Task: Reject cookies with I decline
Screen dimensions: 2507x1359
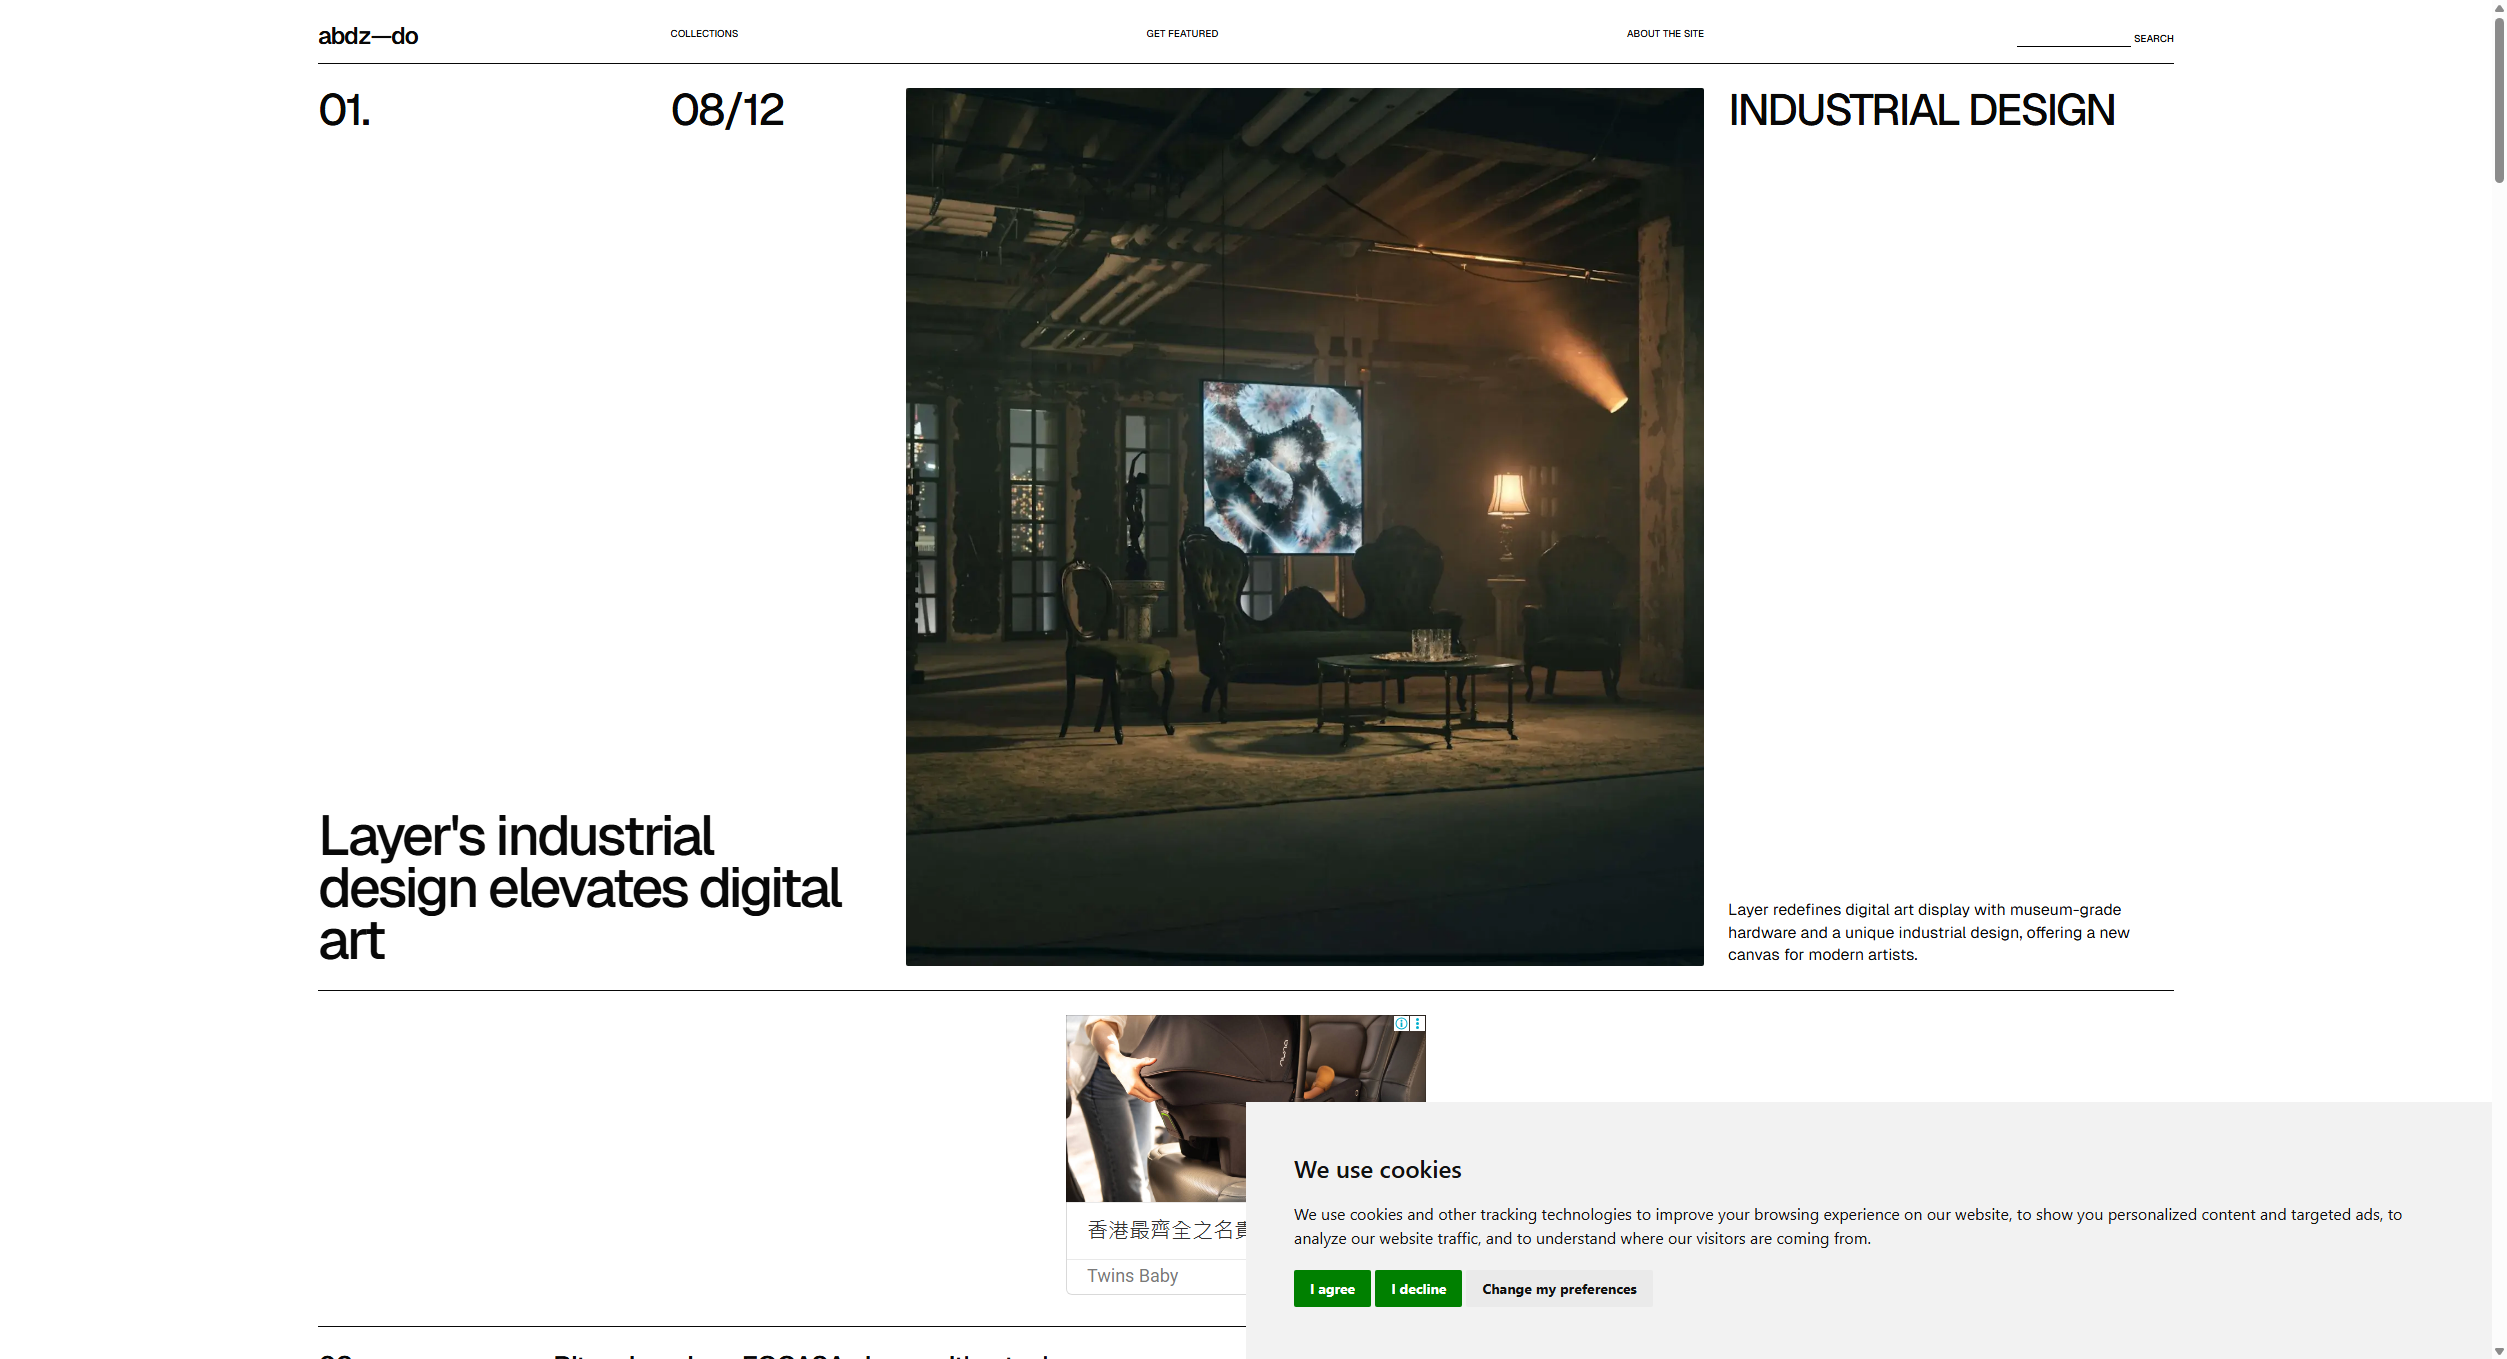Action: [x=1418, y=1289]
